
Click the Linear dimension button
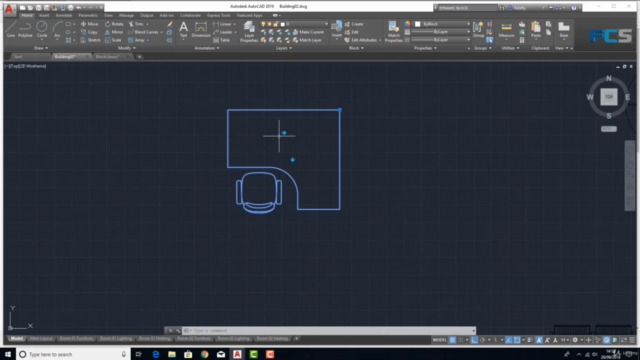[222, 24]
